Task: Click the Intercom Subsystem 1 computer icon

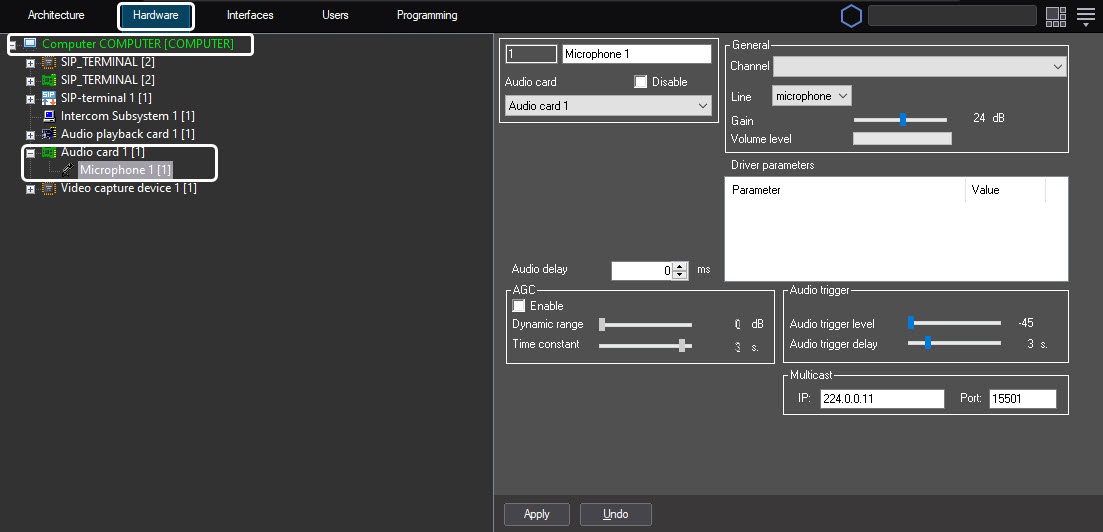Action: (x=49, y=116)
